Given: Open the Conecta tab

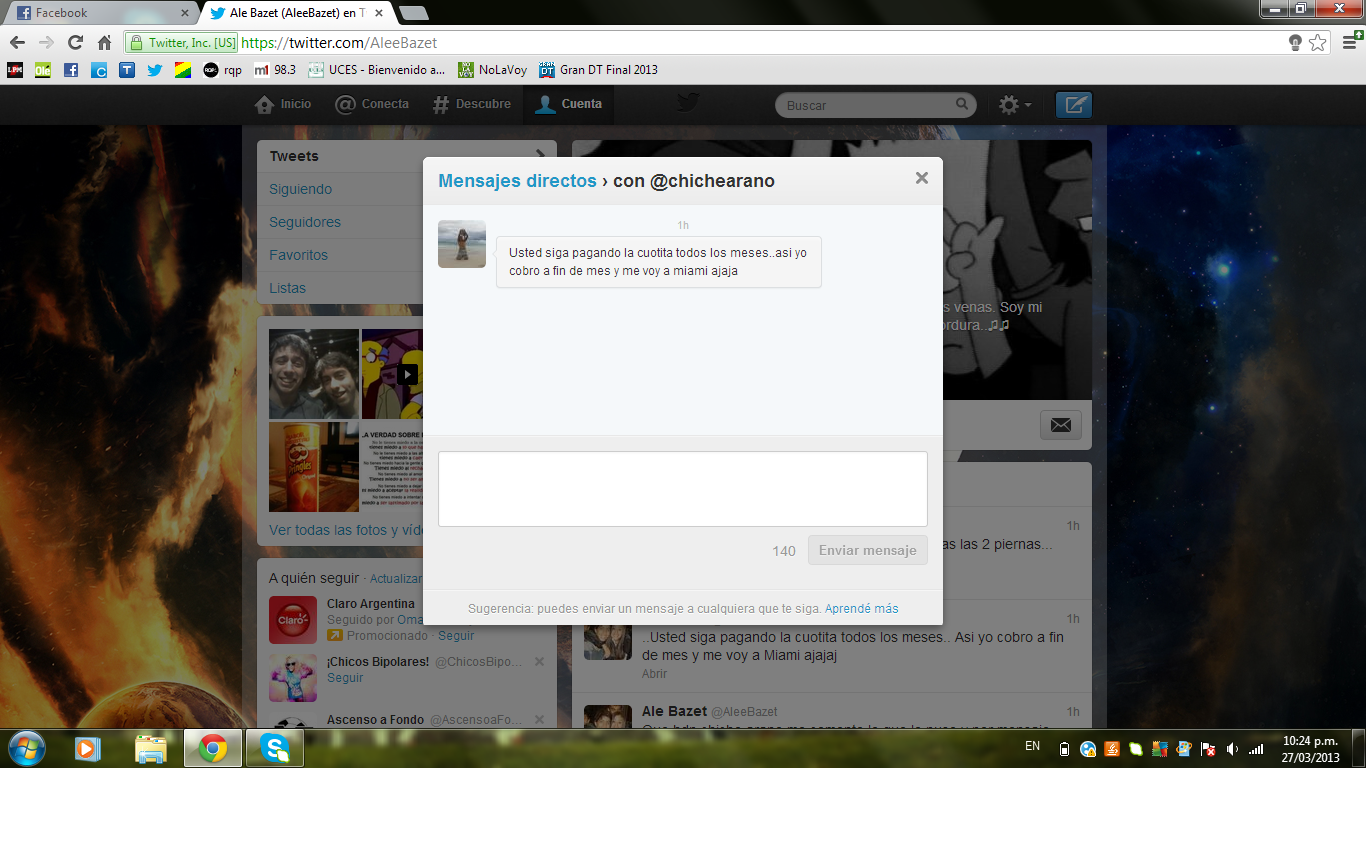Looking at the screenshot, I should click(x=372, y=104).
